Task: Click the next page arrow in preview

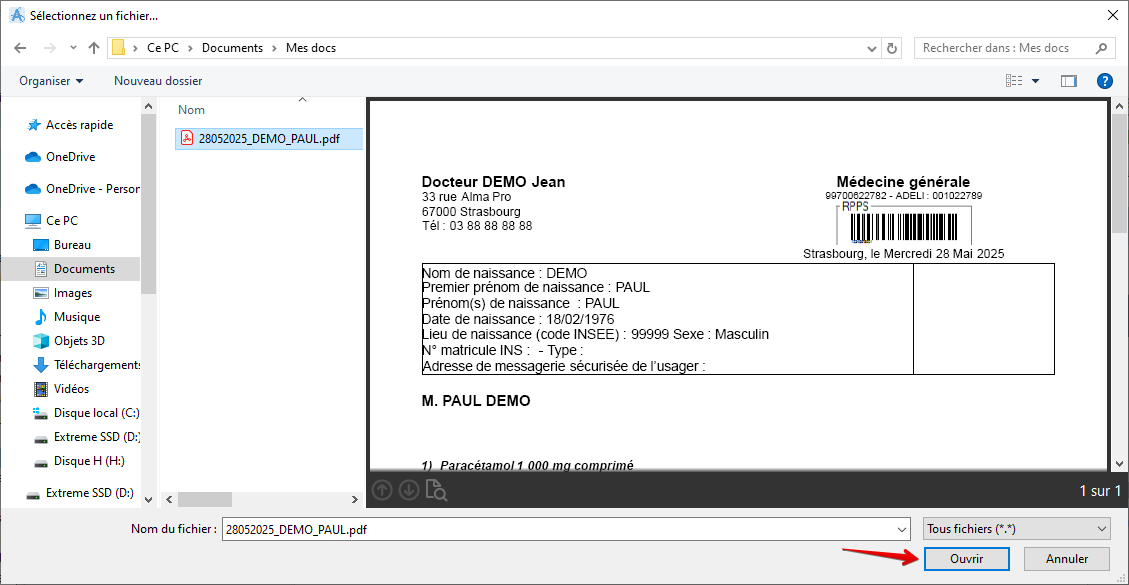Action: tap(408, 490)
